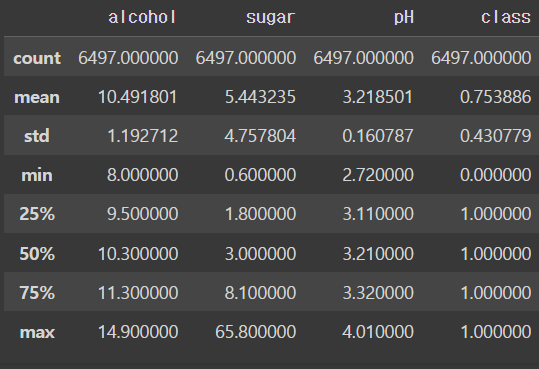539x369 pixels.
Task: Click the pH min value 2.720000
Action: coord(378,175)
